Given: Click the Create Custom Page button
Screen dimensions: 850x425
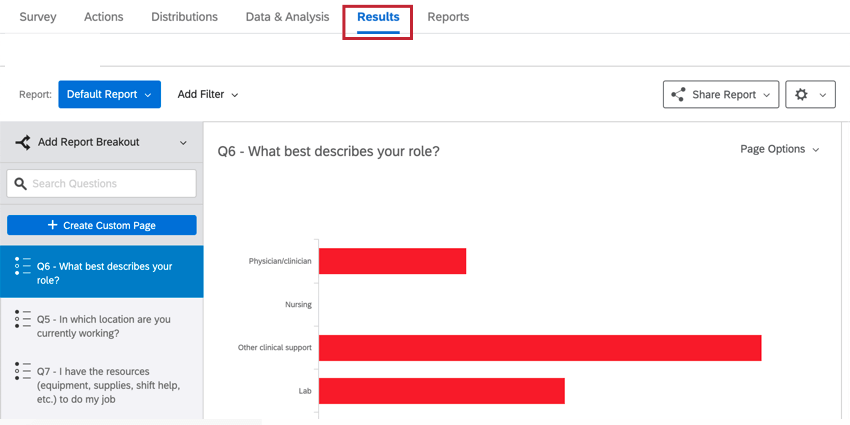Looking at the screenshot, I should click(x=102, y=226).
